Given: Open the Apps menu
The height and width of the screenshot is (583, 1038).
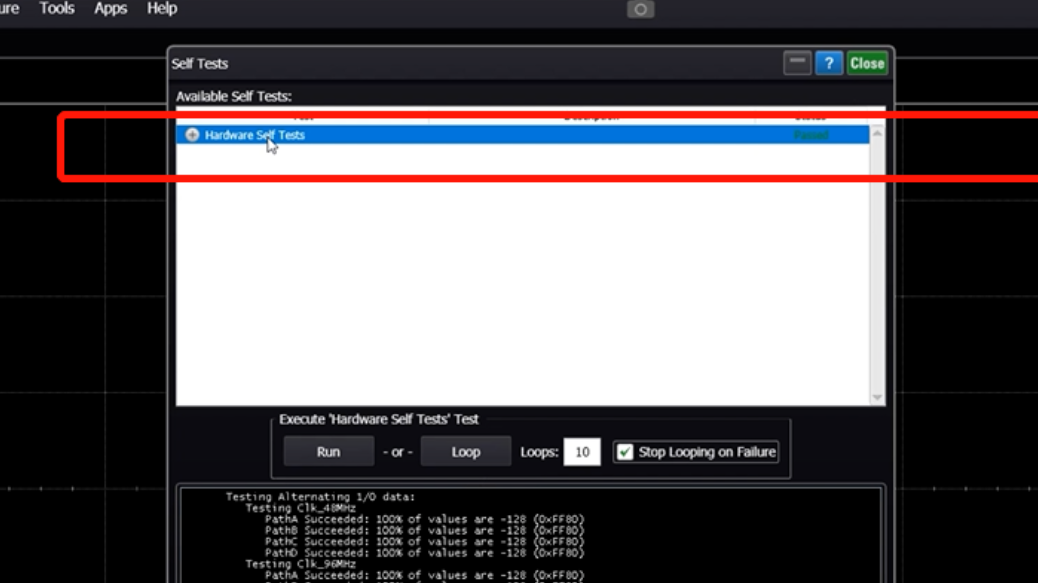Looking at the screenshot, I should click(110, 9).
